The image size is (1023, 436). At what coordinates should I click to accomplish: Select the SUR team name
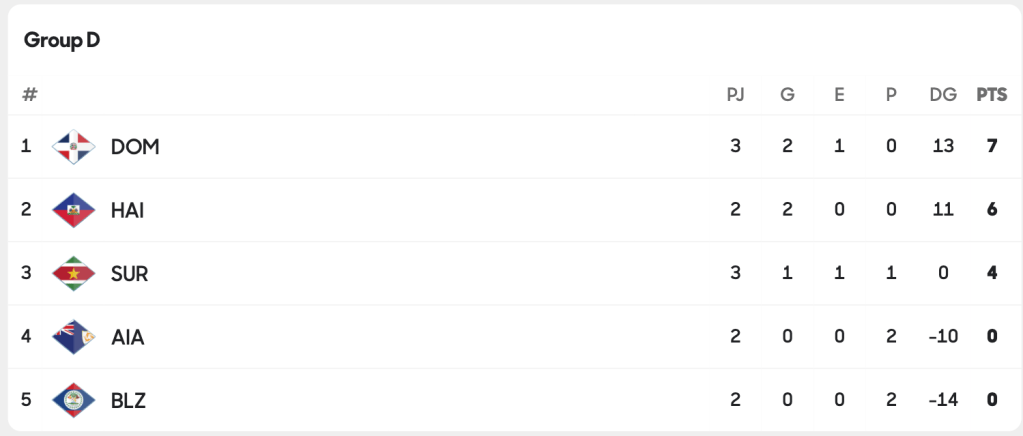[130, 273]
